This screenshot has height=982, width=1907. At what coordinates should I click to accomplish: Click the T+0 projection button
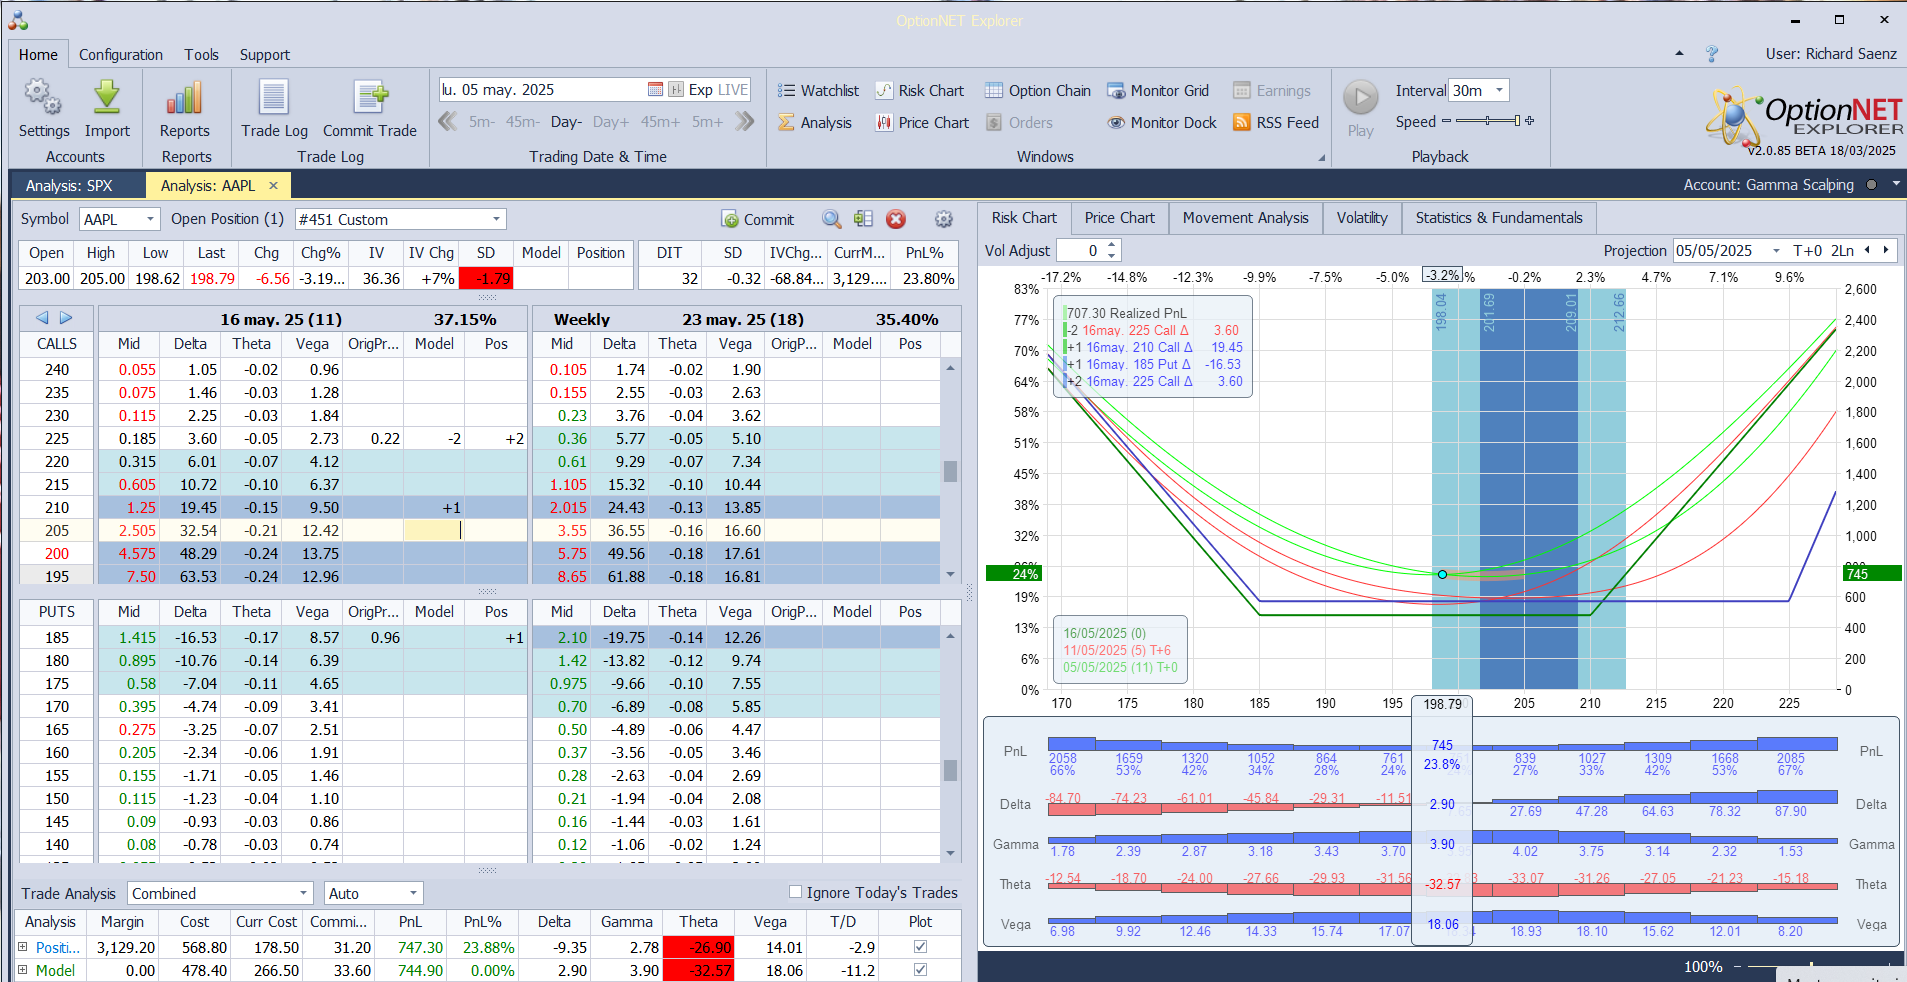[1807, 251]
